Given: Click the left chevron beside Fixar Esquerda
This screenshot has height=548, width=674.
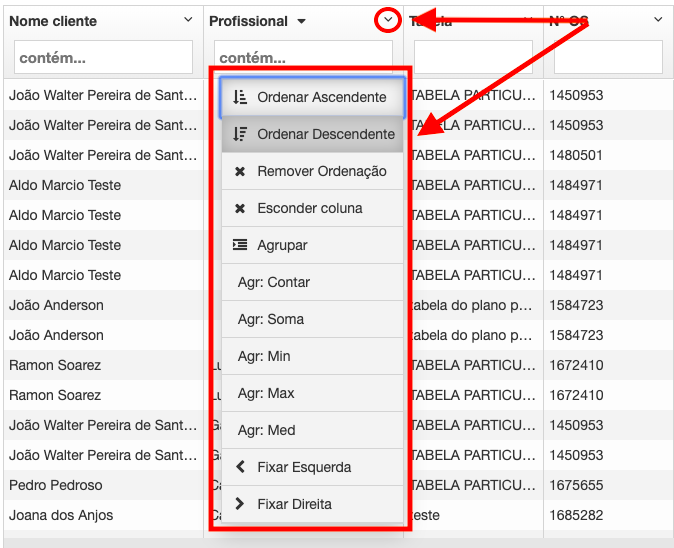Looking at the screenshot, I should tap(239, 467).
